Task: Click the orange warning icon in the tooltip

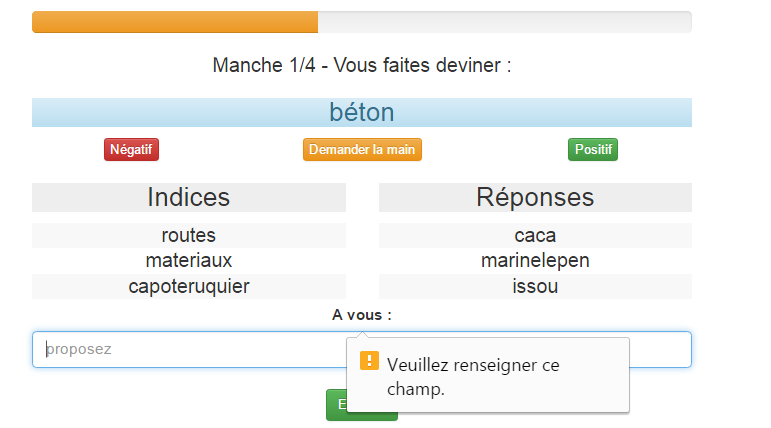Action: [x=370, y=361]
